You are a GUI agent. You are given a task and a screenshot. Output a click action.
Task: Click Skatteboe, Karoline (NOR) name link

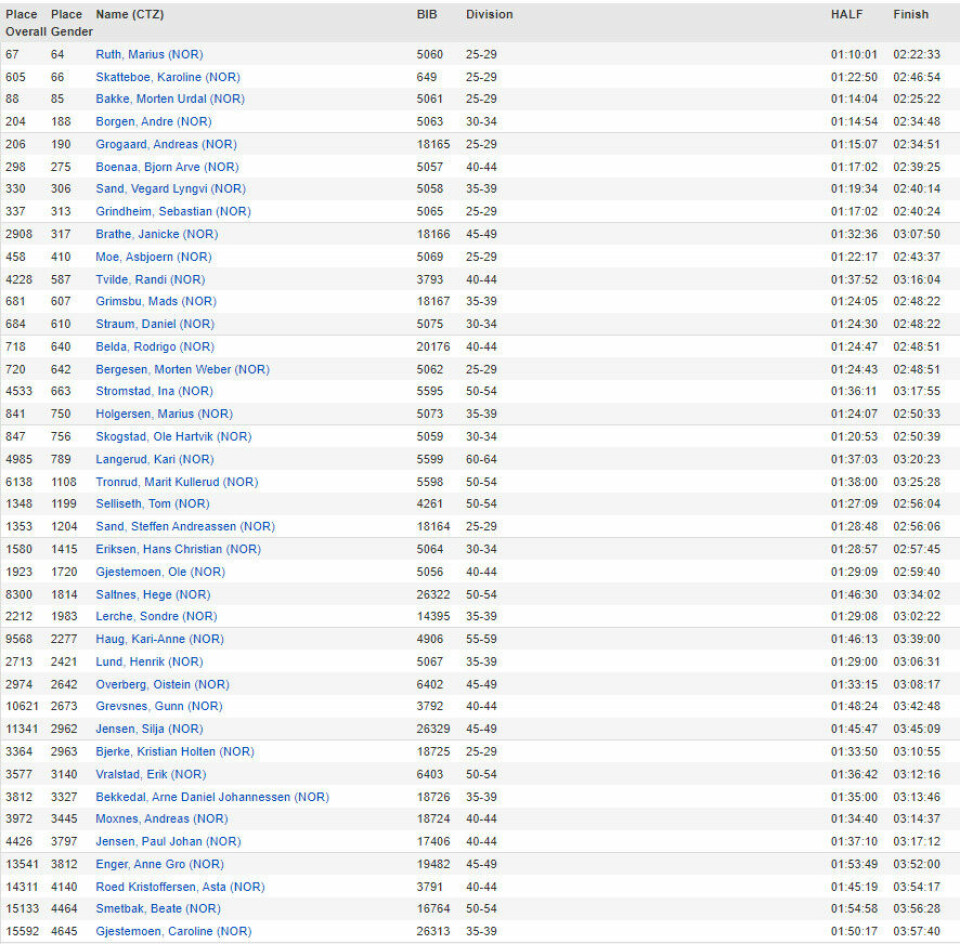pyautogui.click(x=167, y=77)
